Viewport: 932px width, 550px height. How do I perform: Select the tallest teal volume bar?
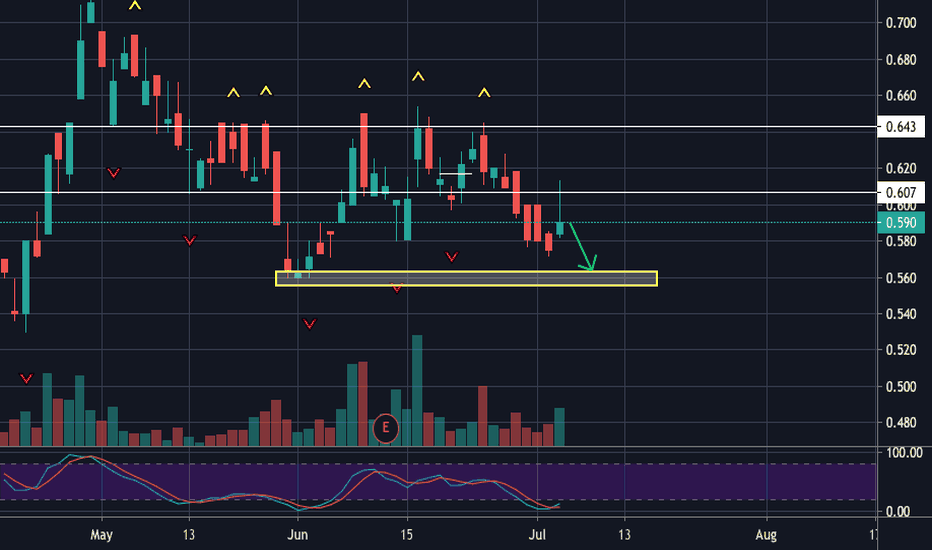[417, 391]
